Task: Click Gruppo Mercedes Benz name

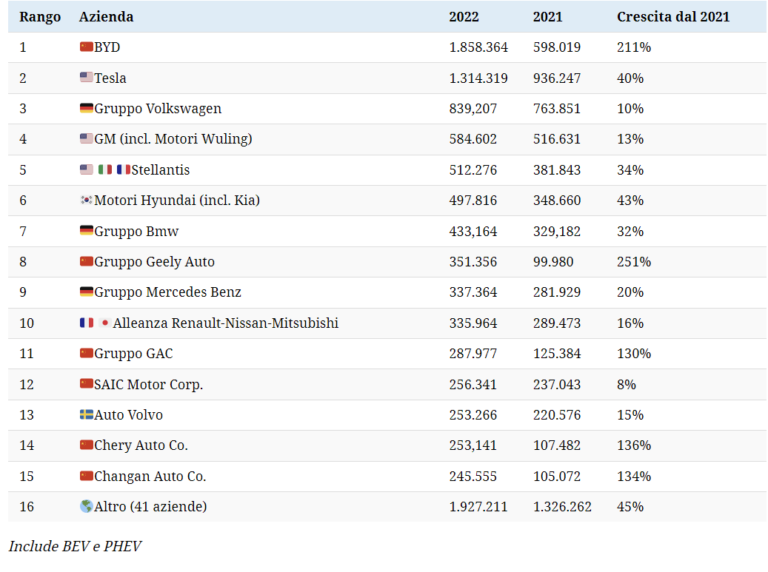Action: pos(168,292)
